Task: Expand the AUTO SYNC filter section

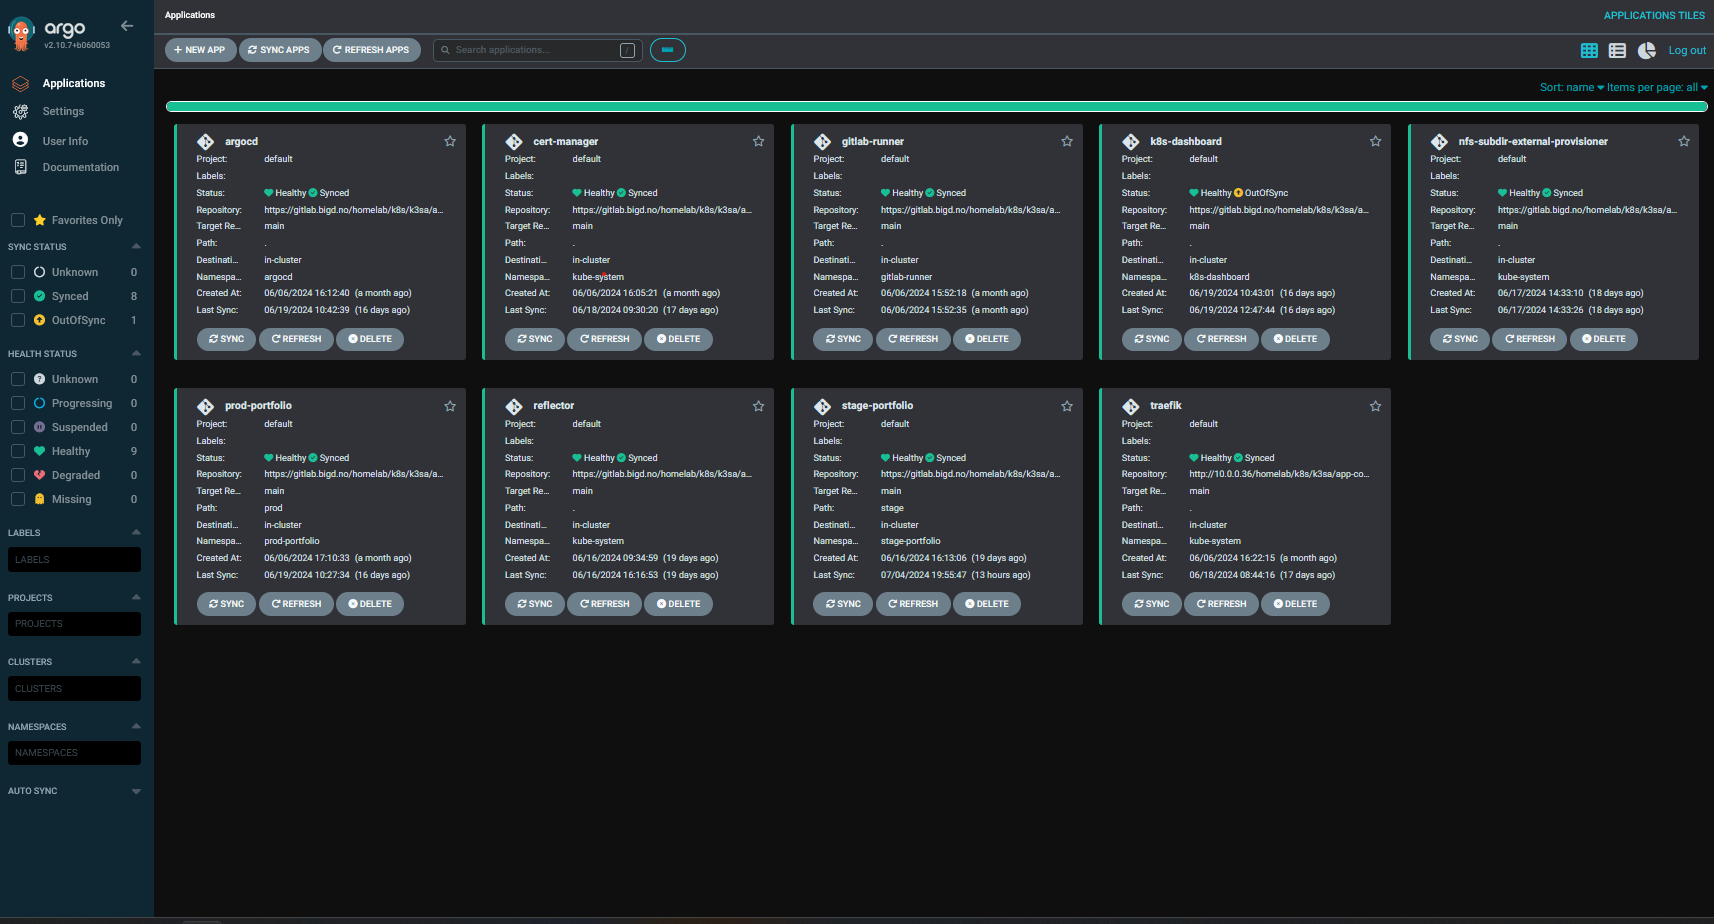Action: 136,791
